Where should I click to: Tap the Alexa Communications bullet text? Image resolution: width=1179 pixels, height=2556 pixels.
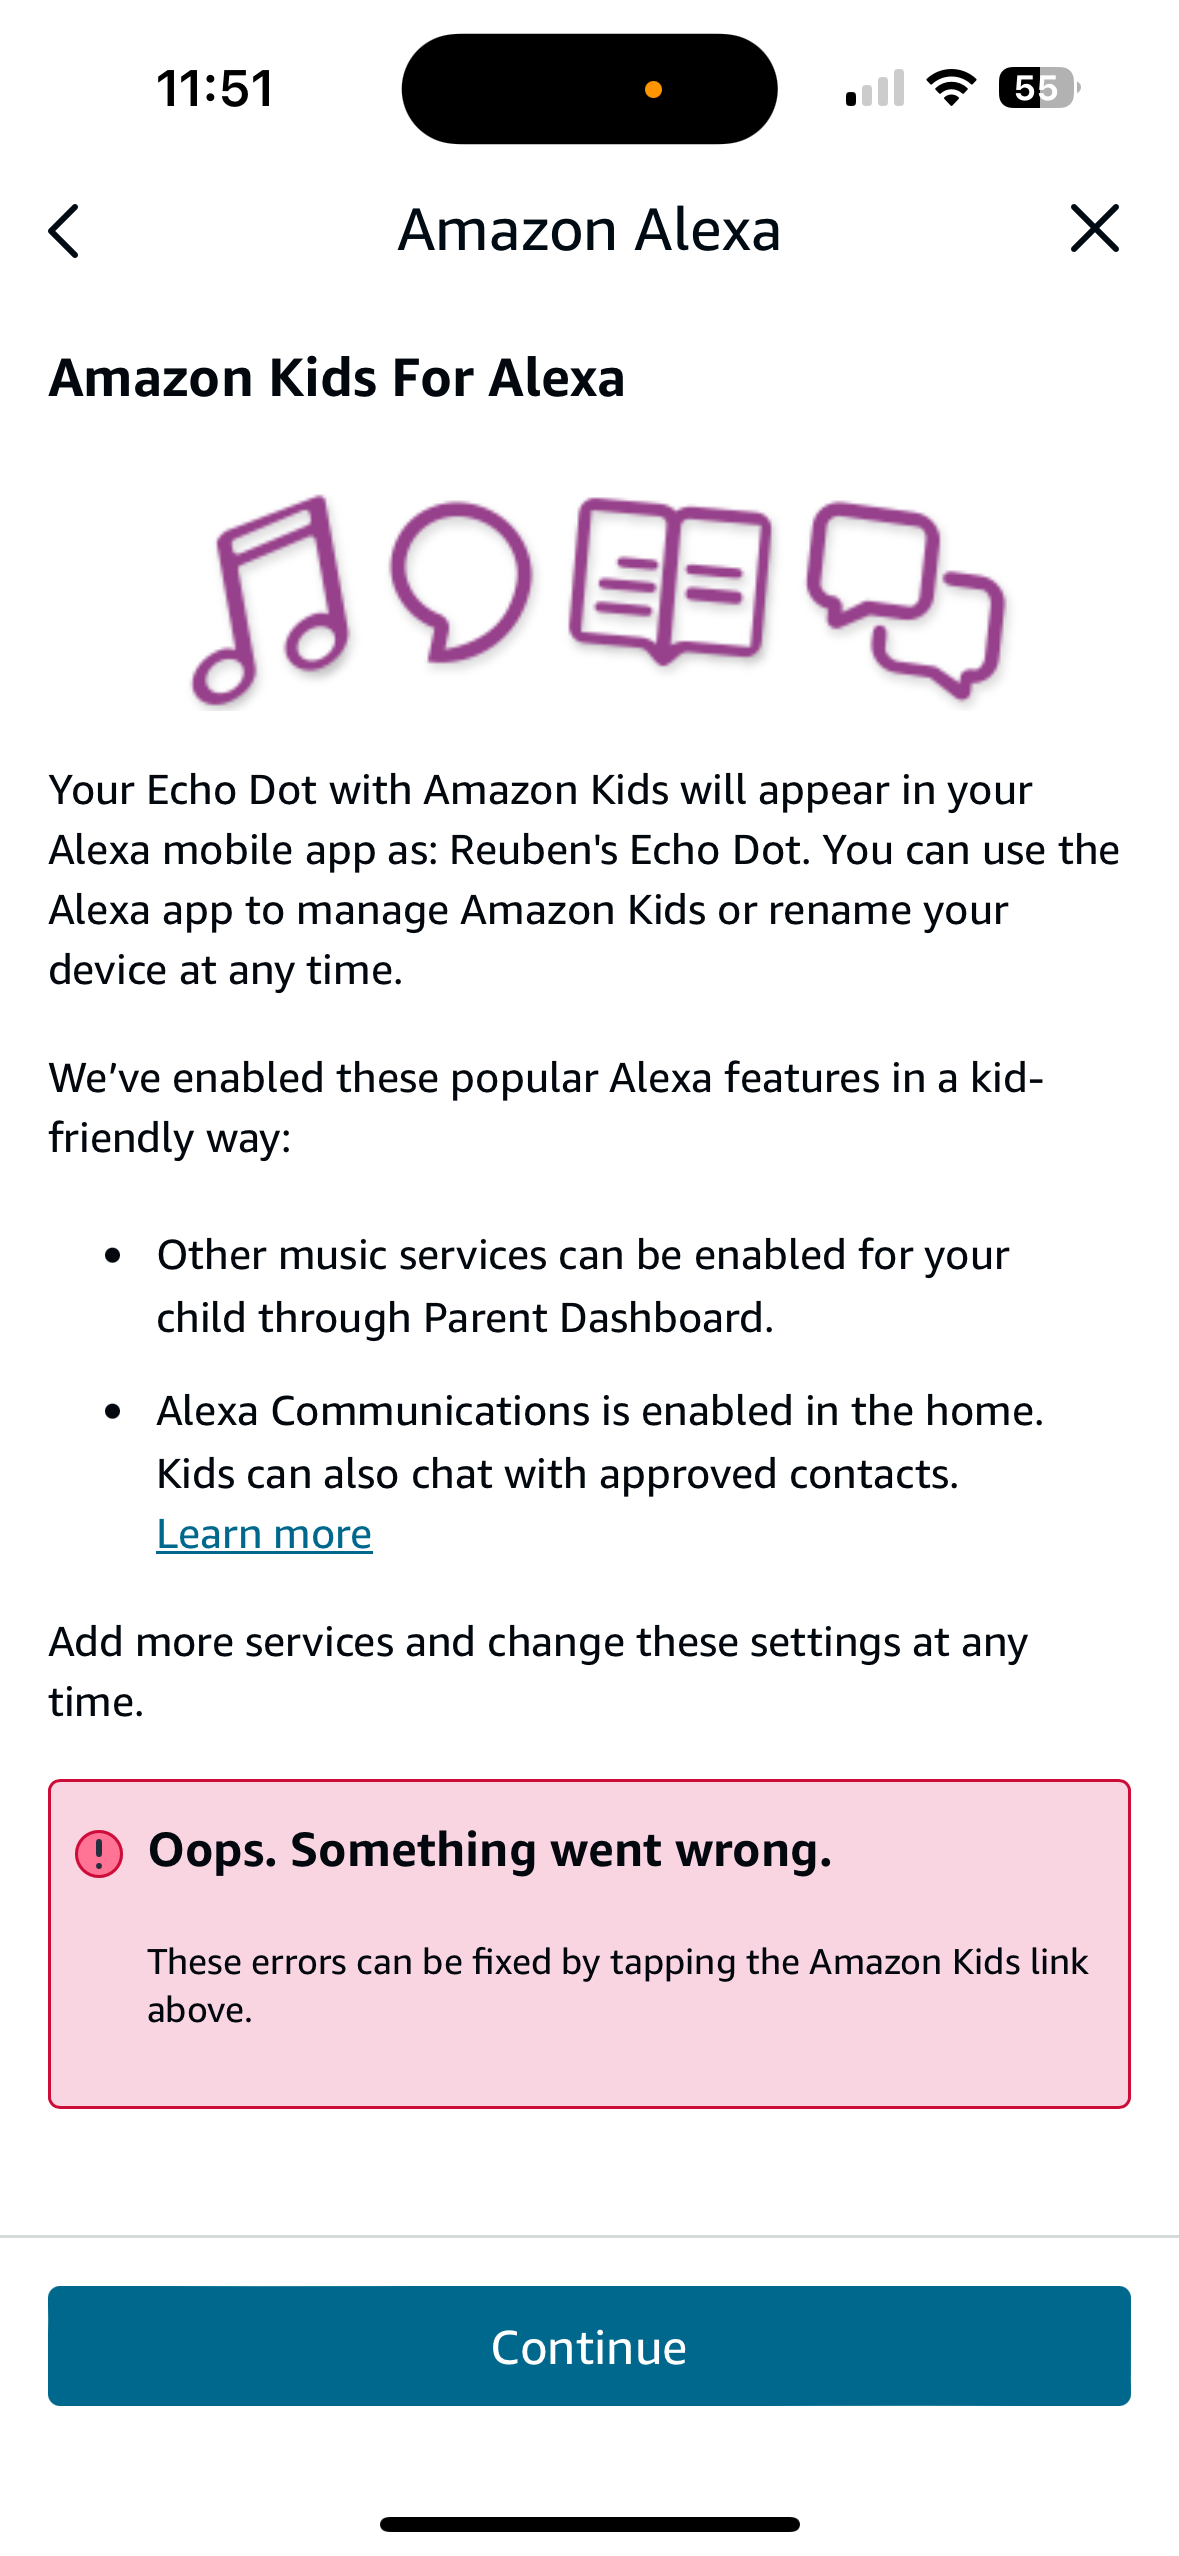(x=600, y=1441)
